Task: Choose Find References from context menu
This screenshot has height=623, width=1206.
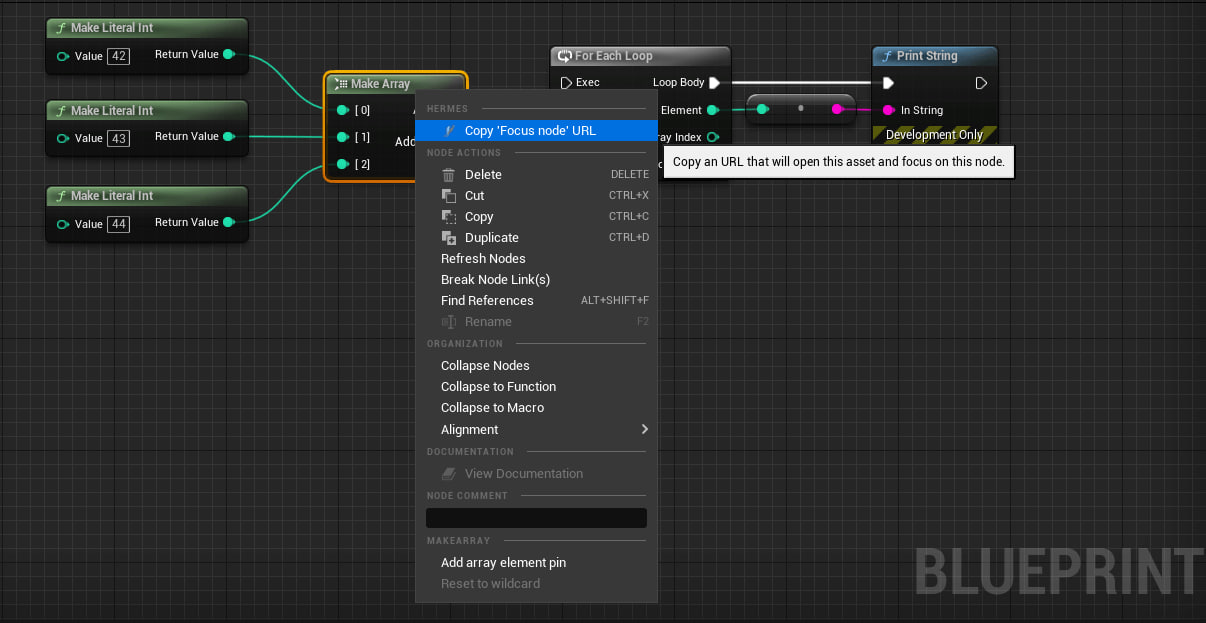Action: click(x=487, y=301)
